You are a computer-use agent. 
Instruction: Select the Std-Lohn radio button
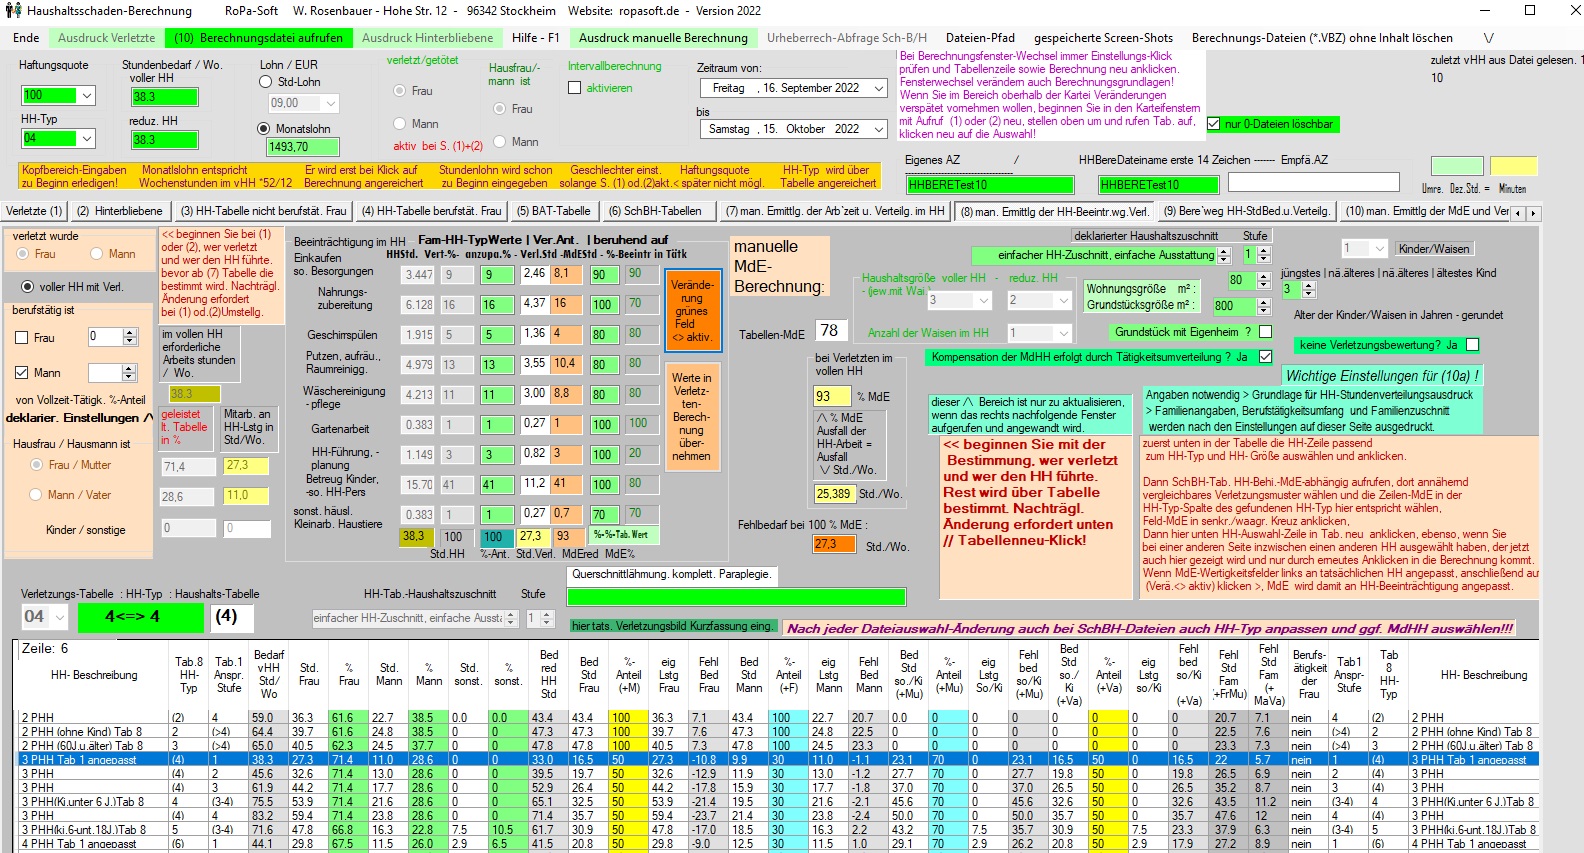[264, 82]
